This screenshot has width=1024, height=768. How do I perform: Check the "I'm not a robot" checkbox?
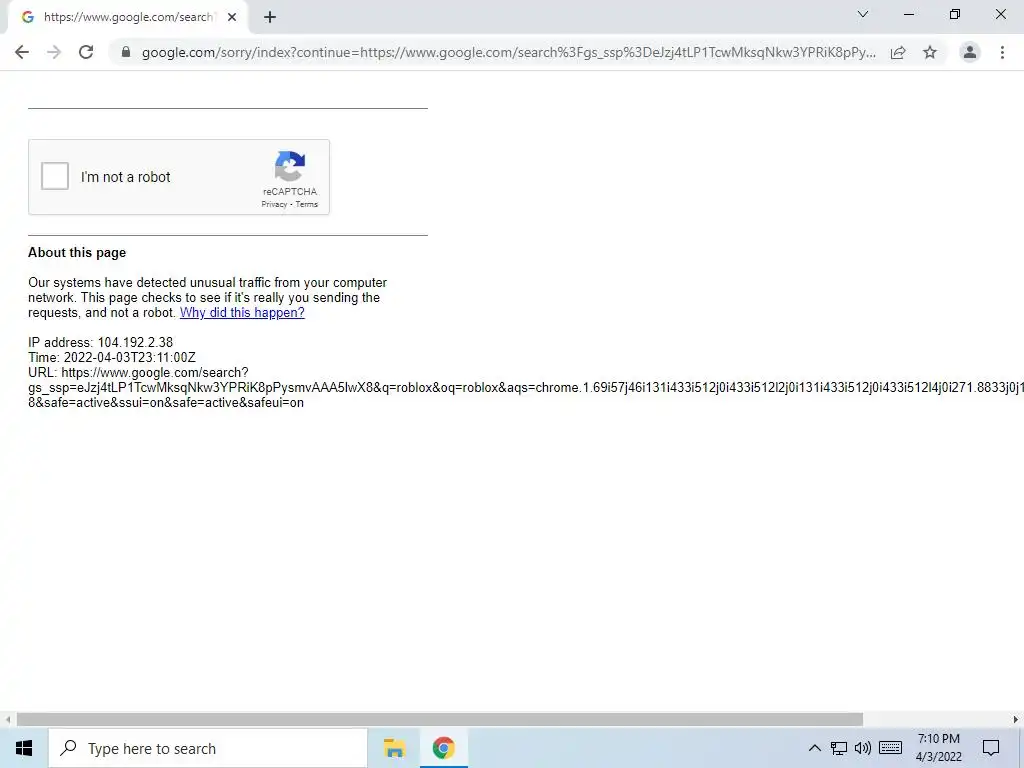click(55, 176)
